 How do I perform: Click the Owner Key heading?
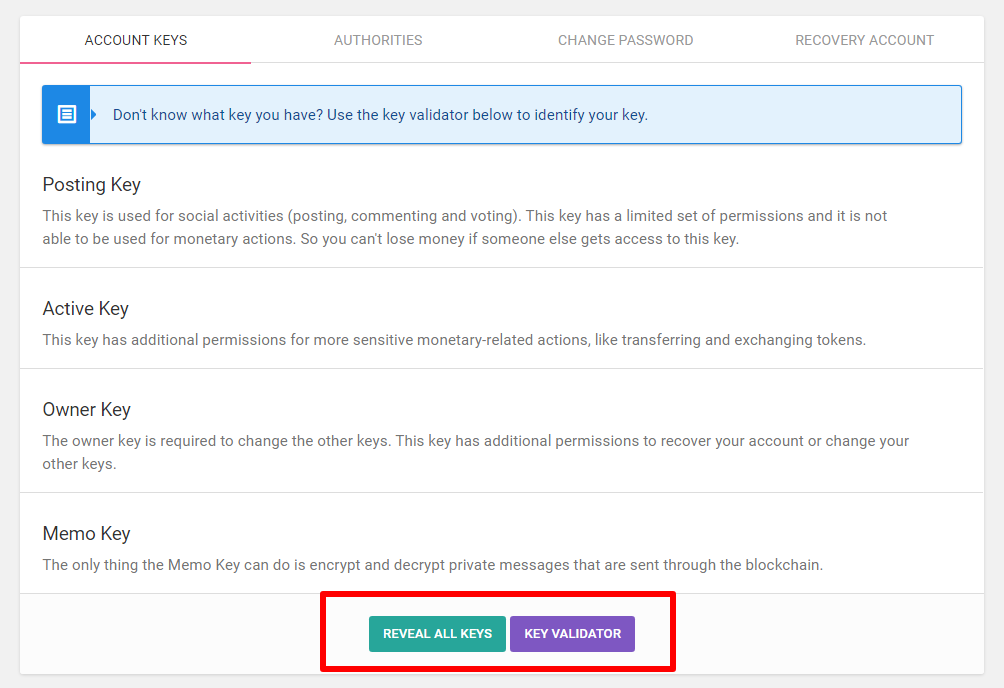86,410
